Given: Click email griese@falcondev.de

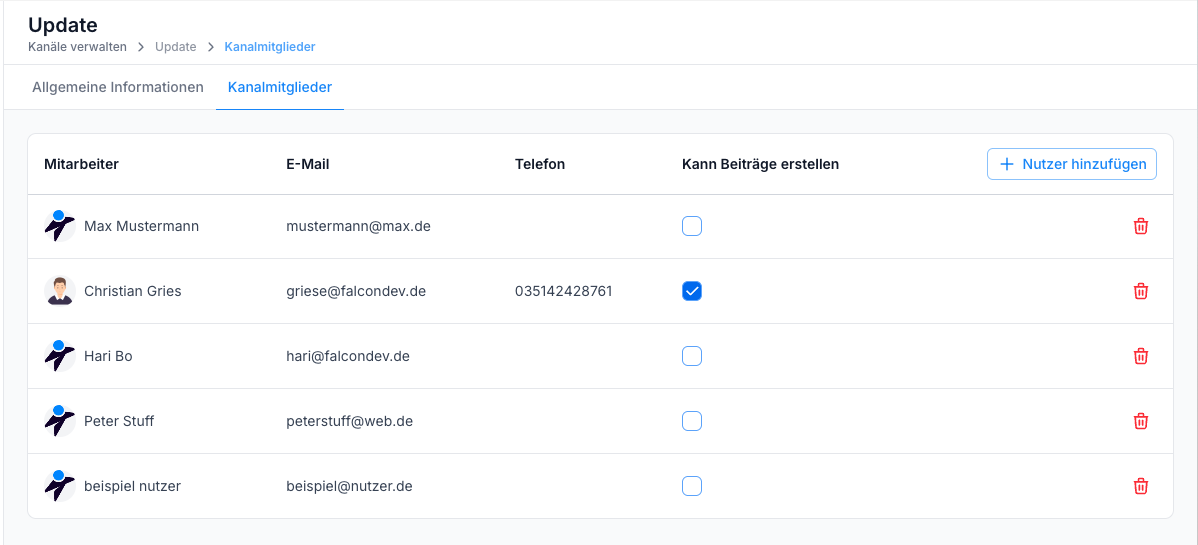Looking at the screenshot, I should coord(356,291).
